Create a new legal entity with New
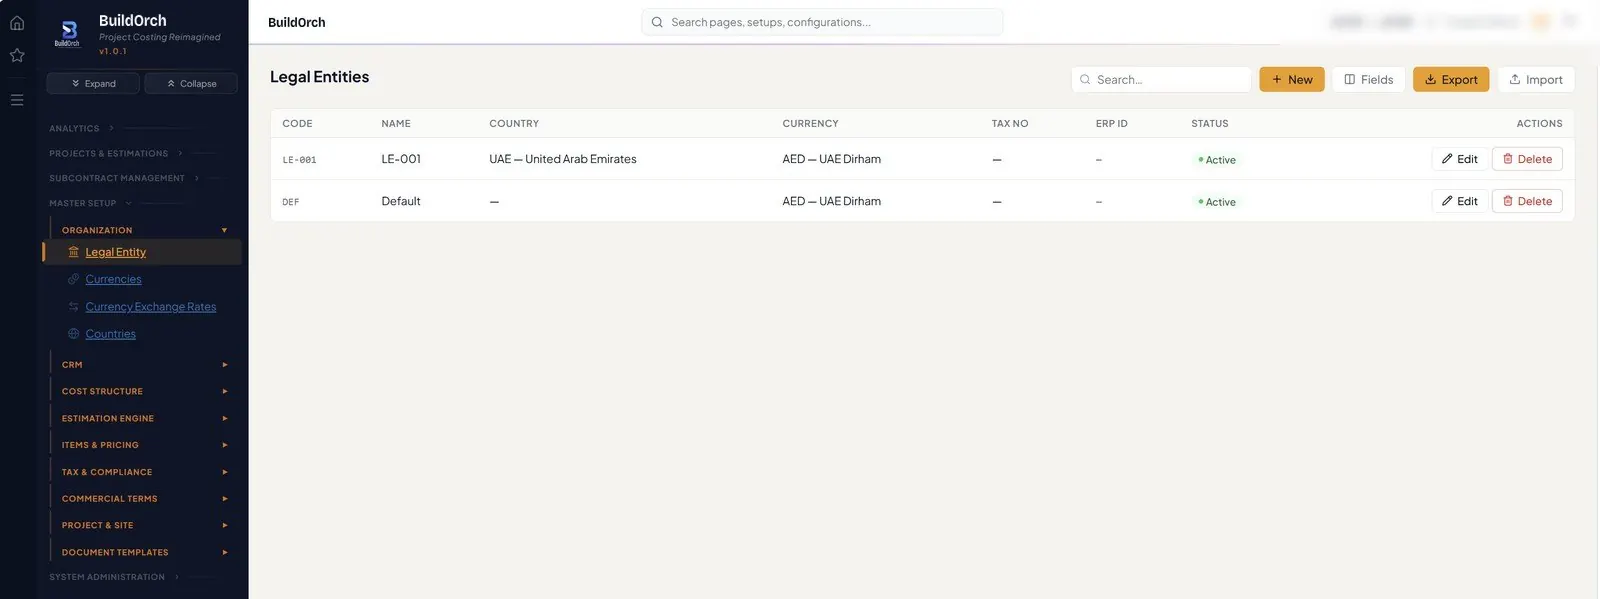Viewport: 1600px width, 599px height. click(1292, 80)
